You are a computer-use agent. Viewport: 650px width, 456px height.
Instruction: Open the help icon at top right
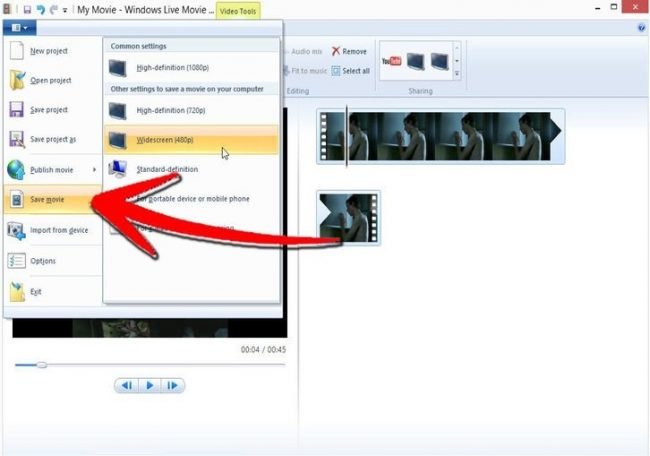pyautogui.click(x=641, y=28)
